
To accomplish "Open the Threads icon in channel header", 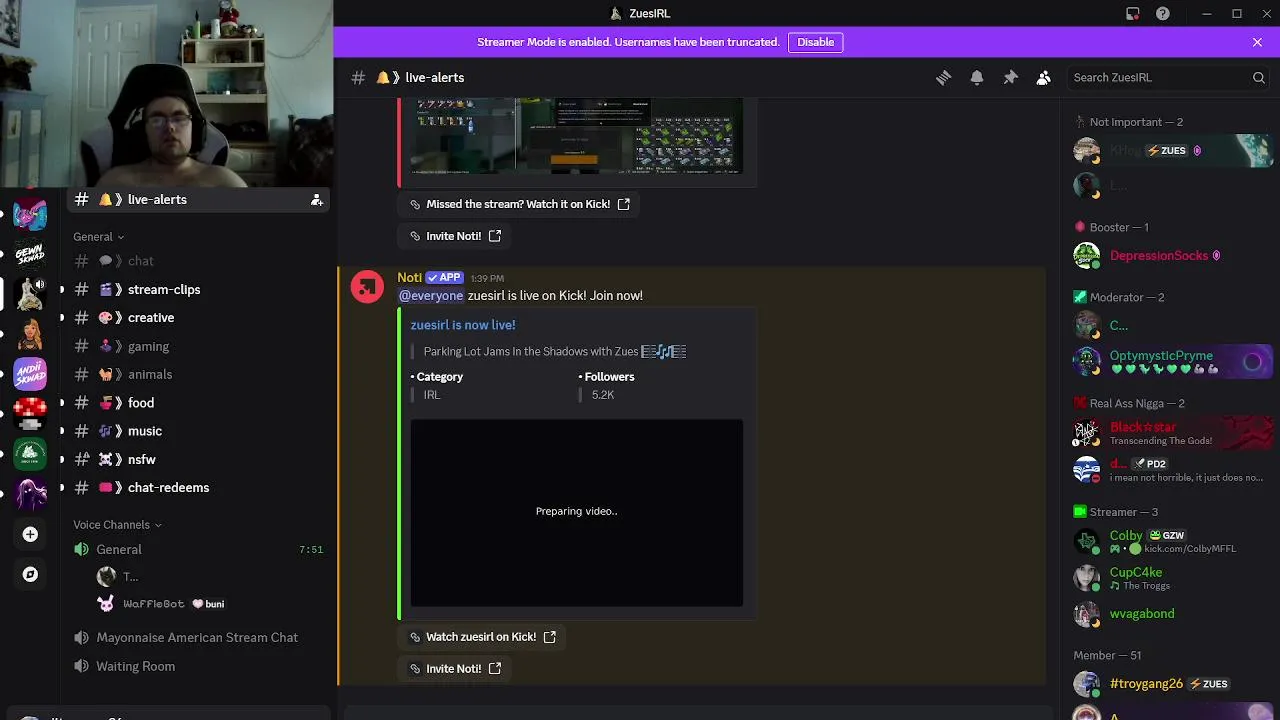I will click(x=943, y=78).
